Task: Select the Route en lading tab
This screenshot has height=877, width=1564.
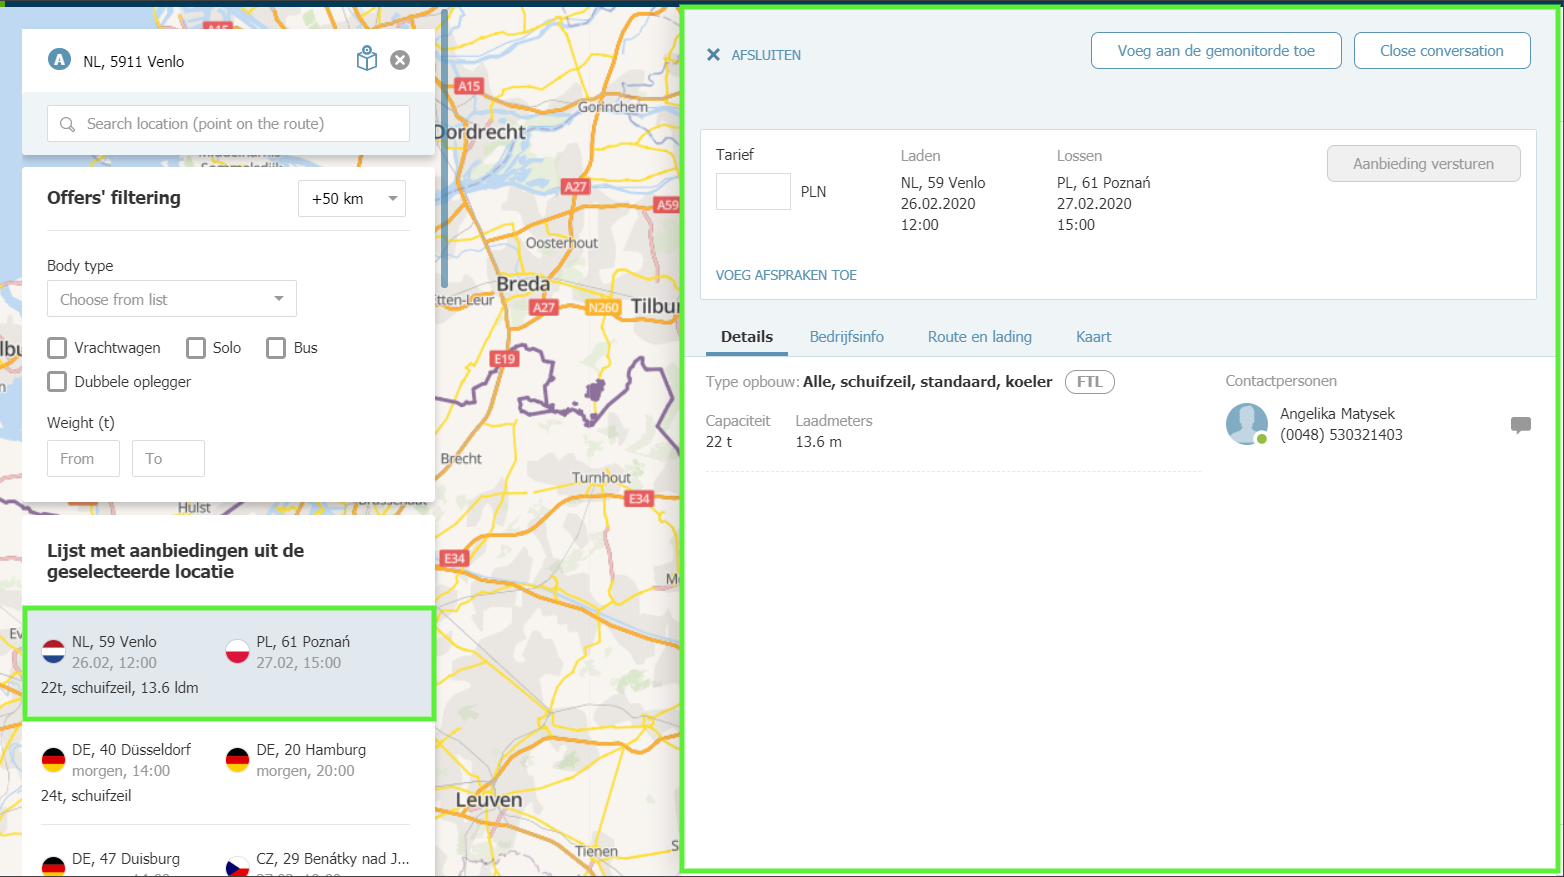Action: (979, 337)
